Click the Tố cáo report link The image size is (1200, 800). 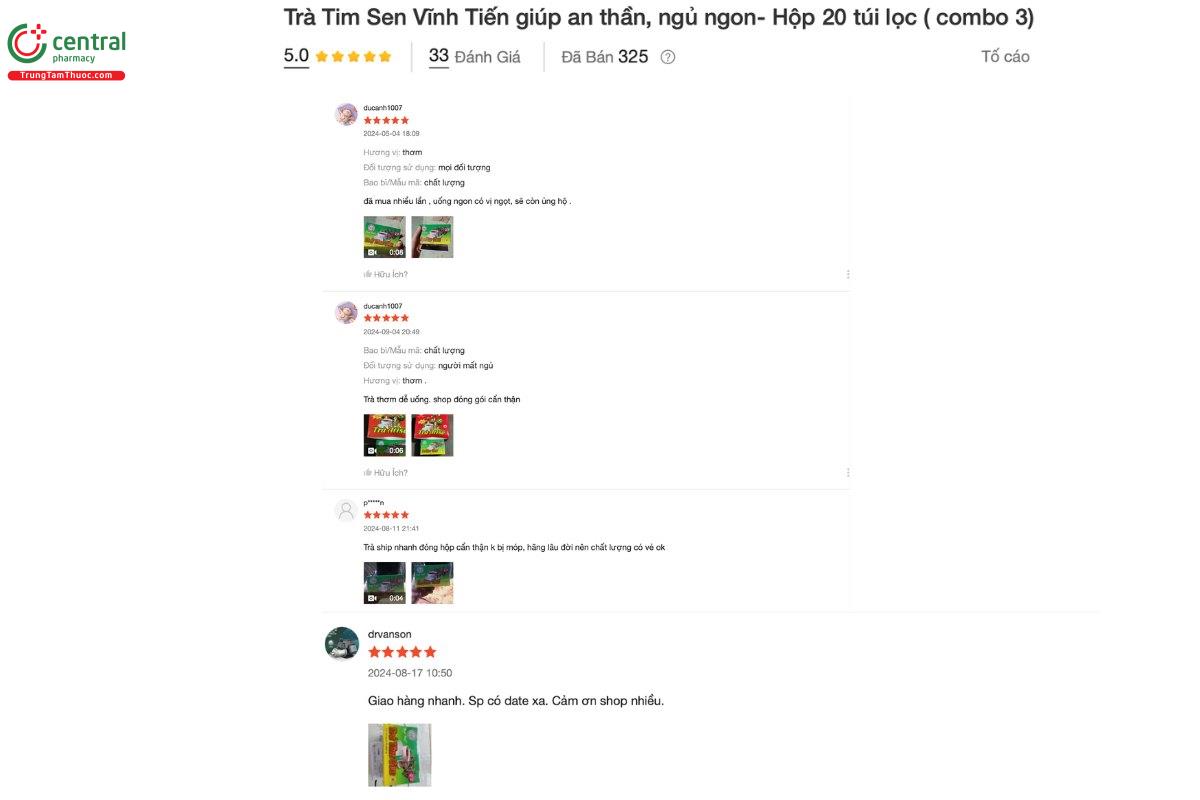point(1006,56)
